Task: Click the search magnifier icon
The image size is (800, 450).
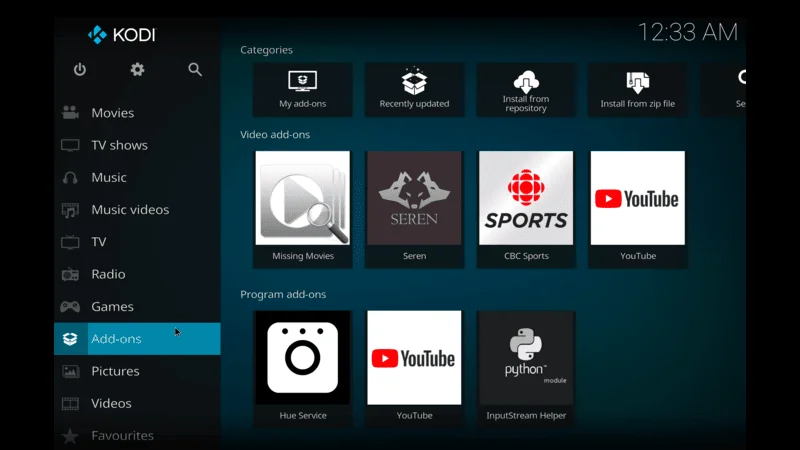Action: click(195, 69)
